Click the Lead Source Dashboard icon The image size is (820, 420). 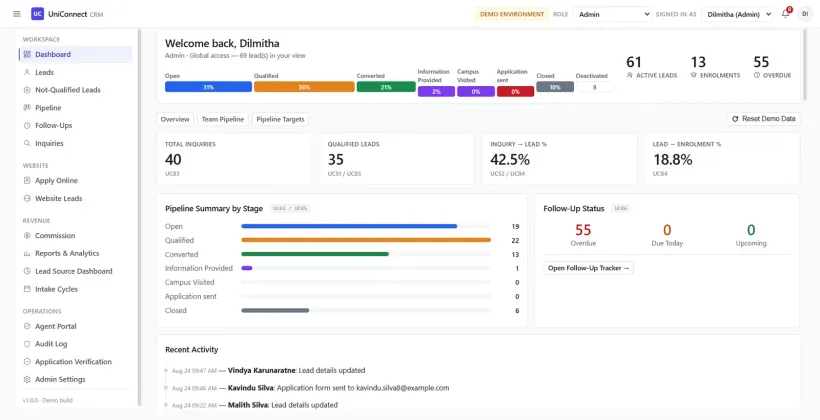[27, 271]
